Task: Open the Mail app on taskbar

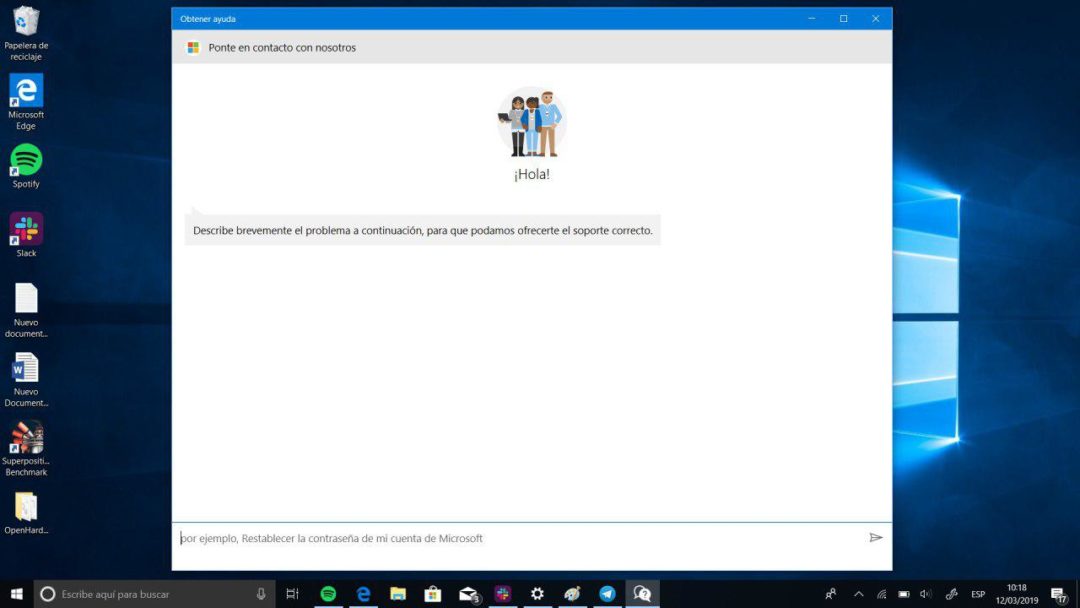Action: tap(468, 594)
